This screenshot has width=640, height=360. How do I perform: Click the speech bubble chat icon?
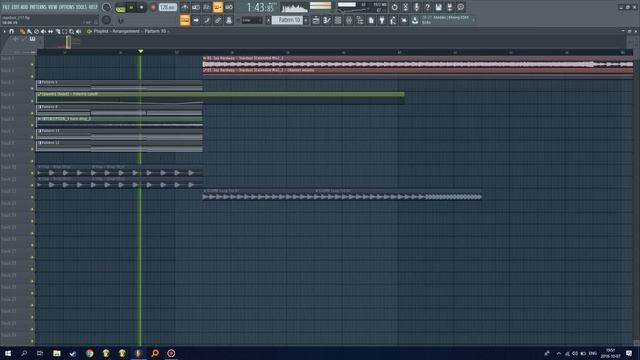[460, 7]
